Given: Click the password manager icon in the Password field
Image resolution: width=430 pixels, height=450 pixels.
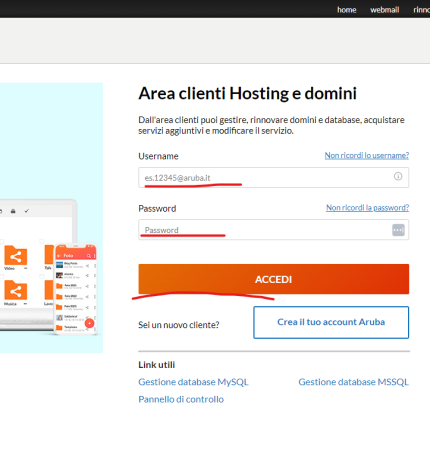Looking at the screenshot, I should tap(398, 230).
